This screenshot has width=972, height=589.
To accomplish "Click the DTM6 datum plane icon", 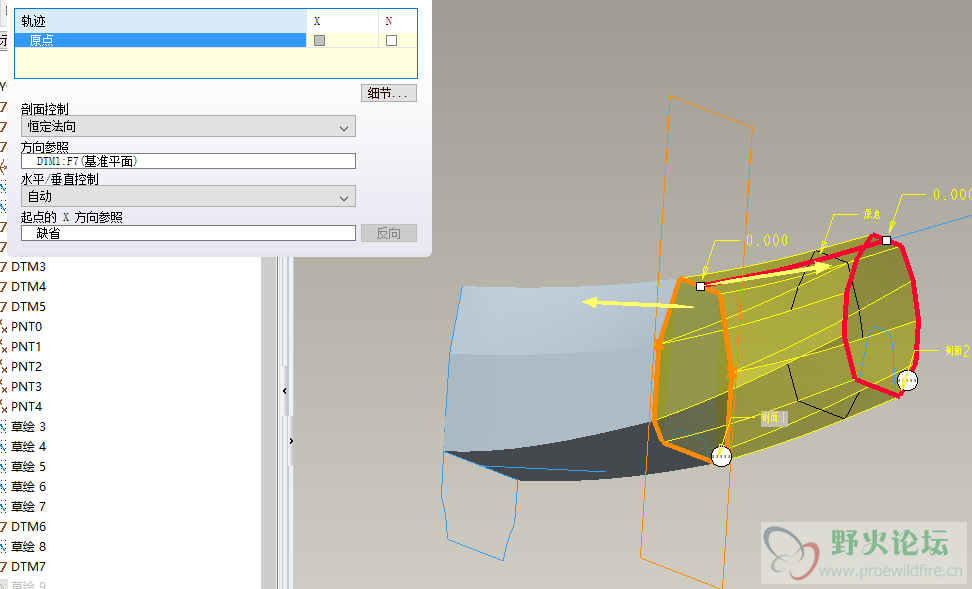I will [4, 527].
